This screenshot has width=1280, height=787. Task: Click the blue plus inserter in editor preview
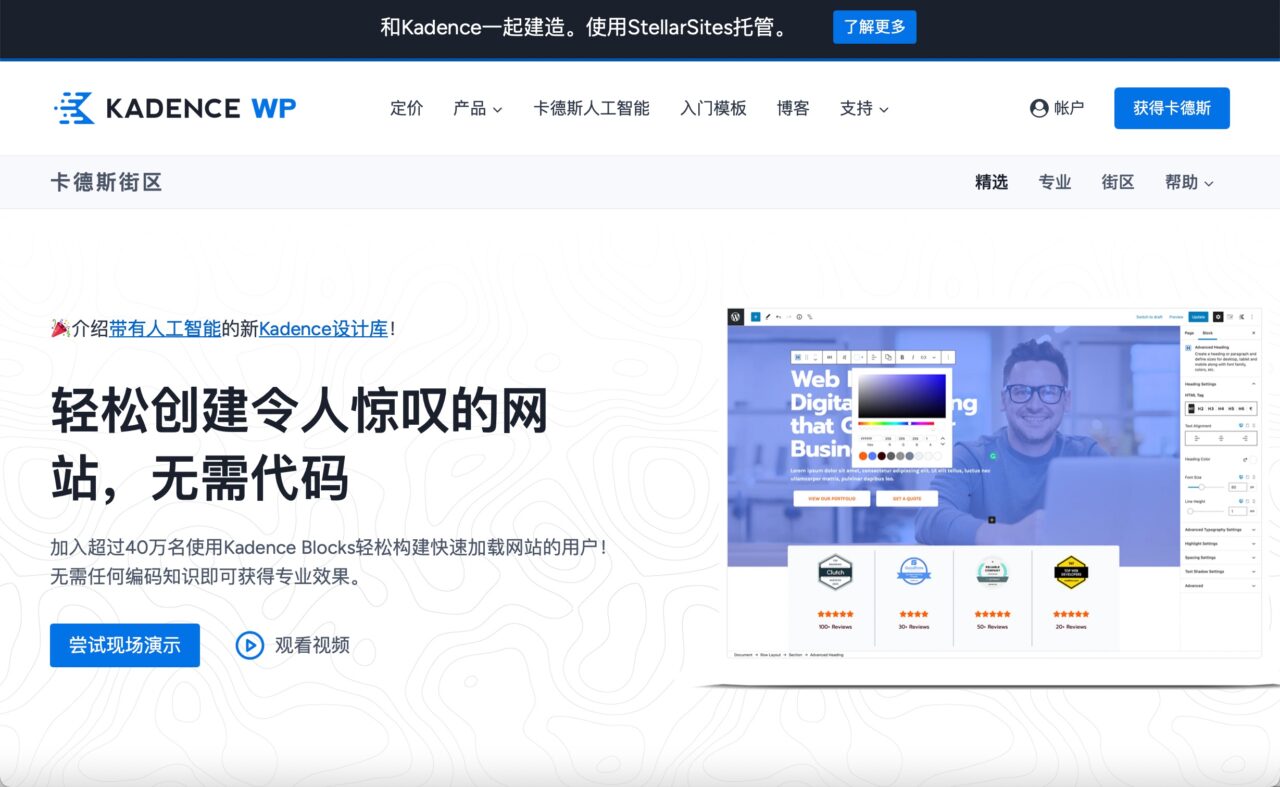(755, 317)
